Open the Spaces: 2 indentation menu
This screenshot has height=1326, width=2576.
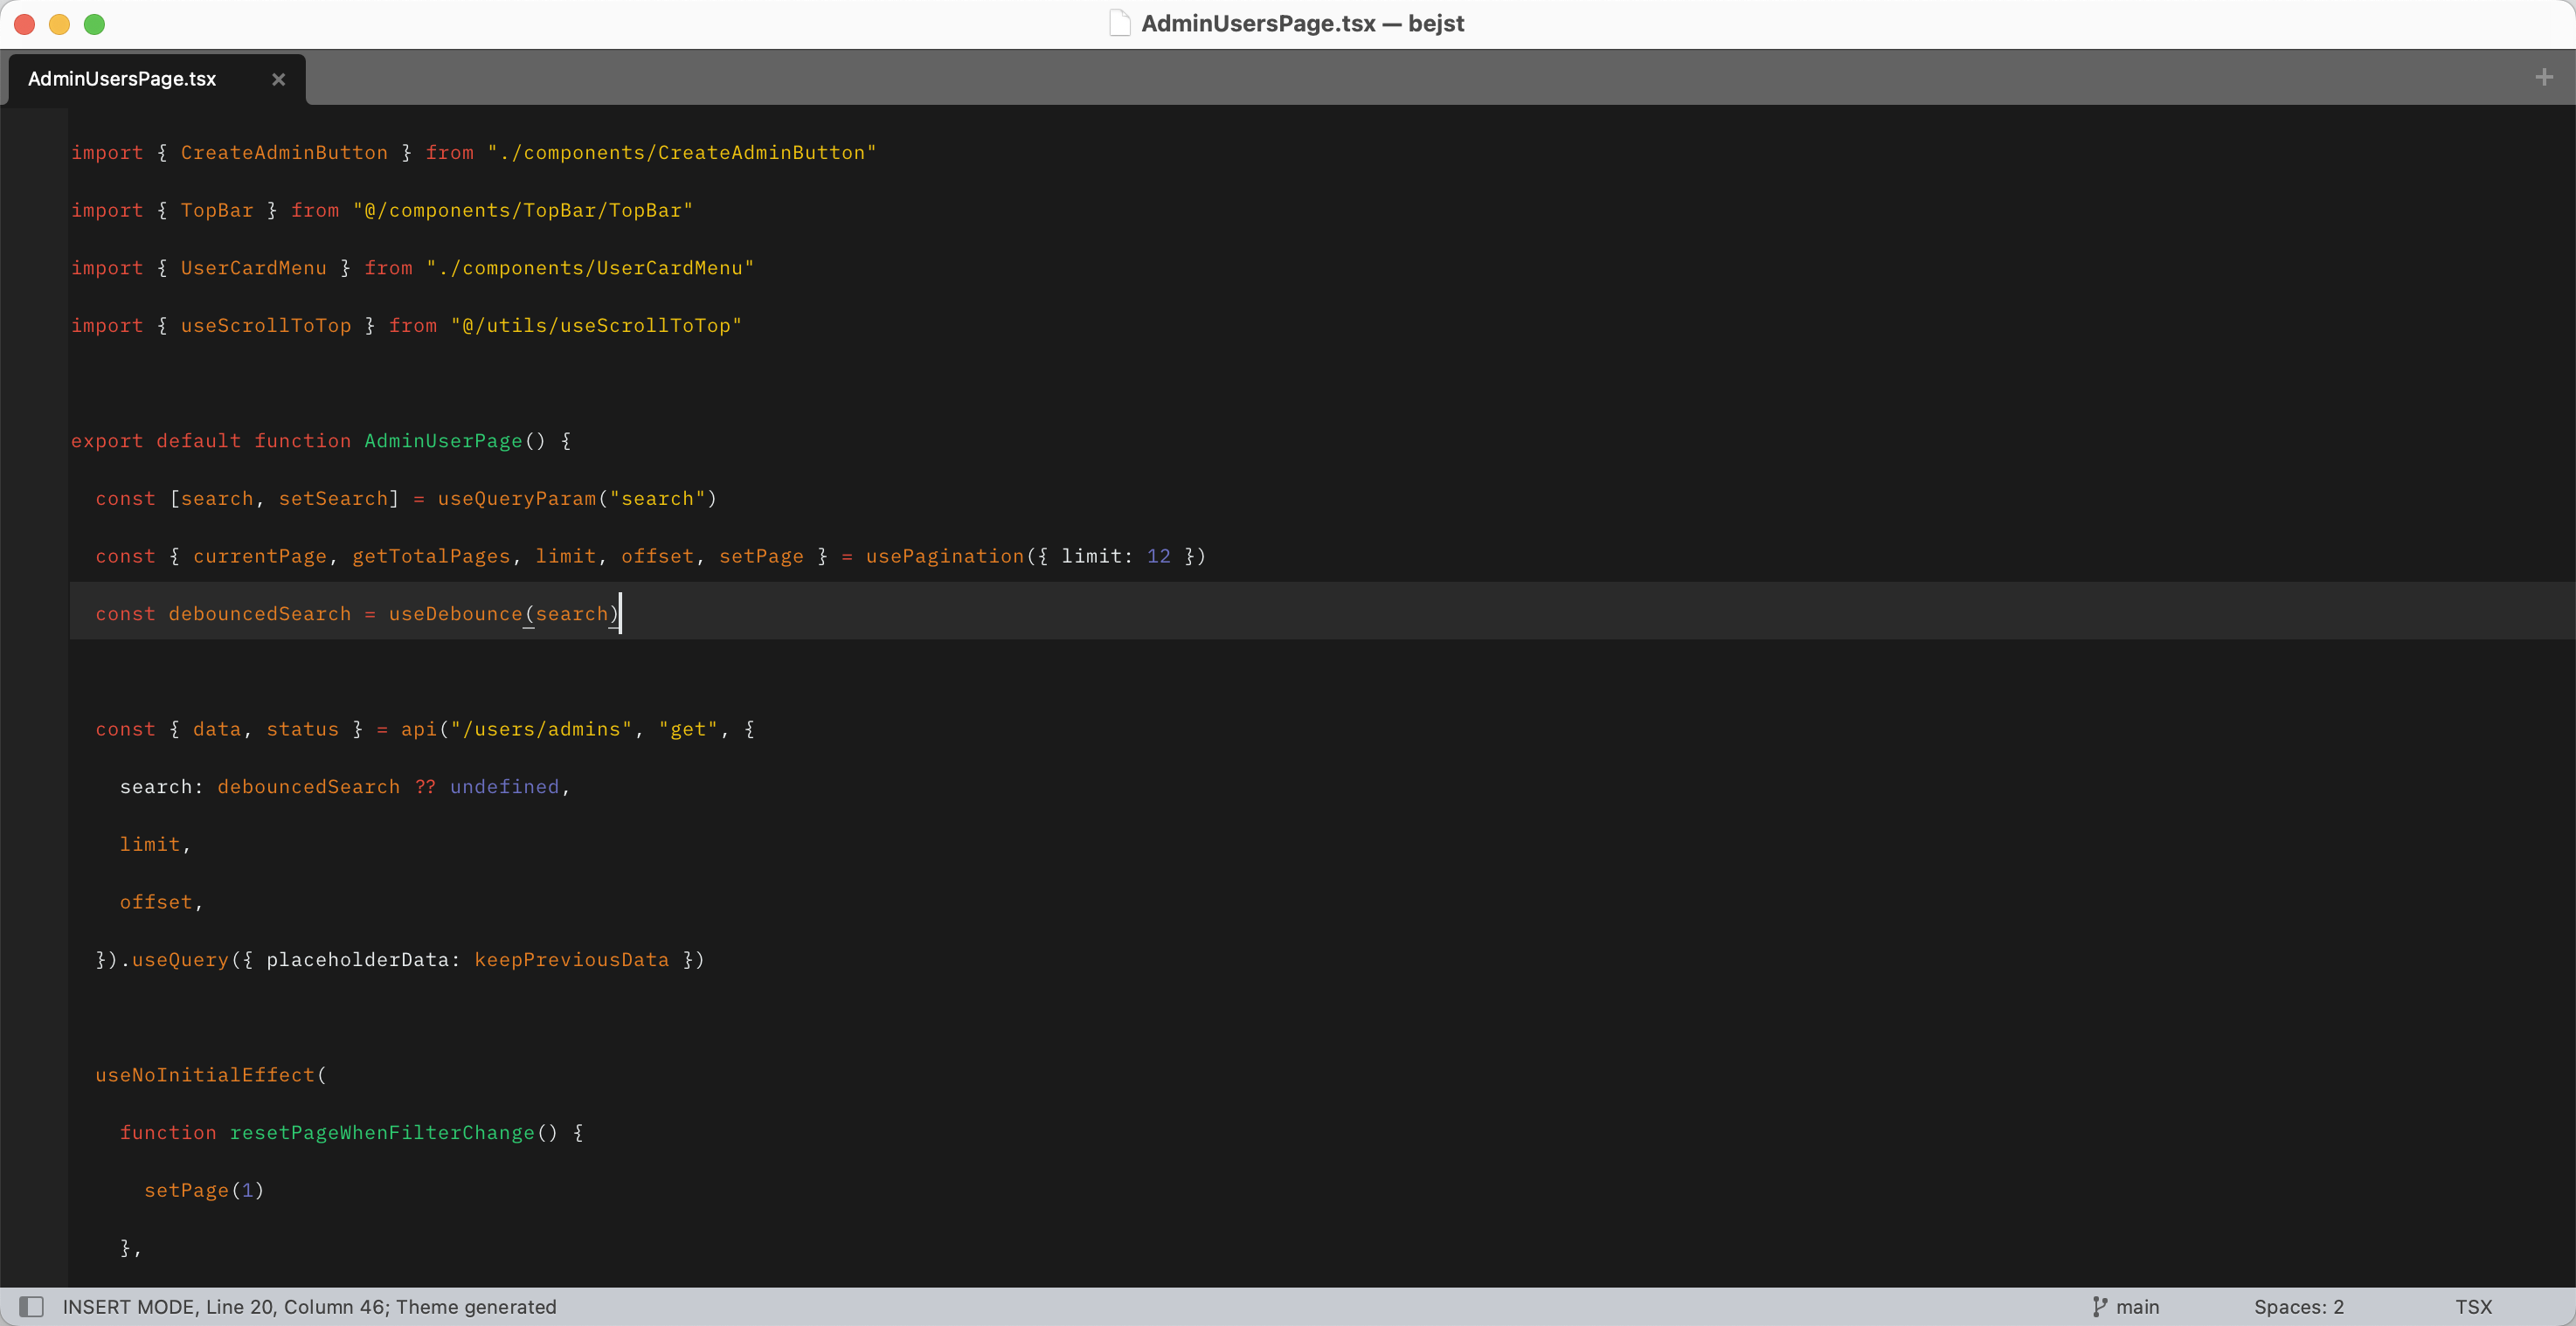pyautogui.click(x=2298, y=1306)
